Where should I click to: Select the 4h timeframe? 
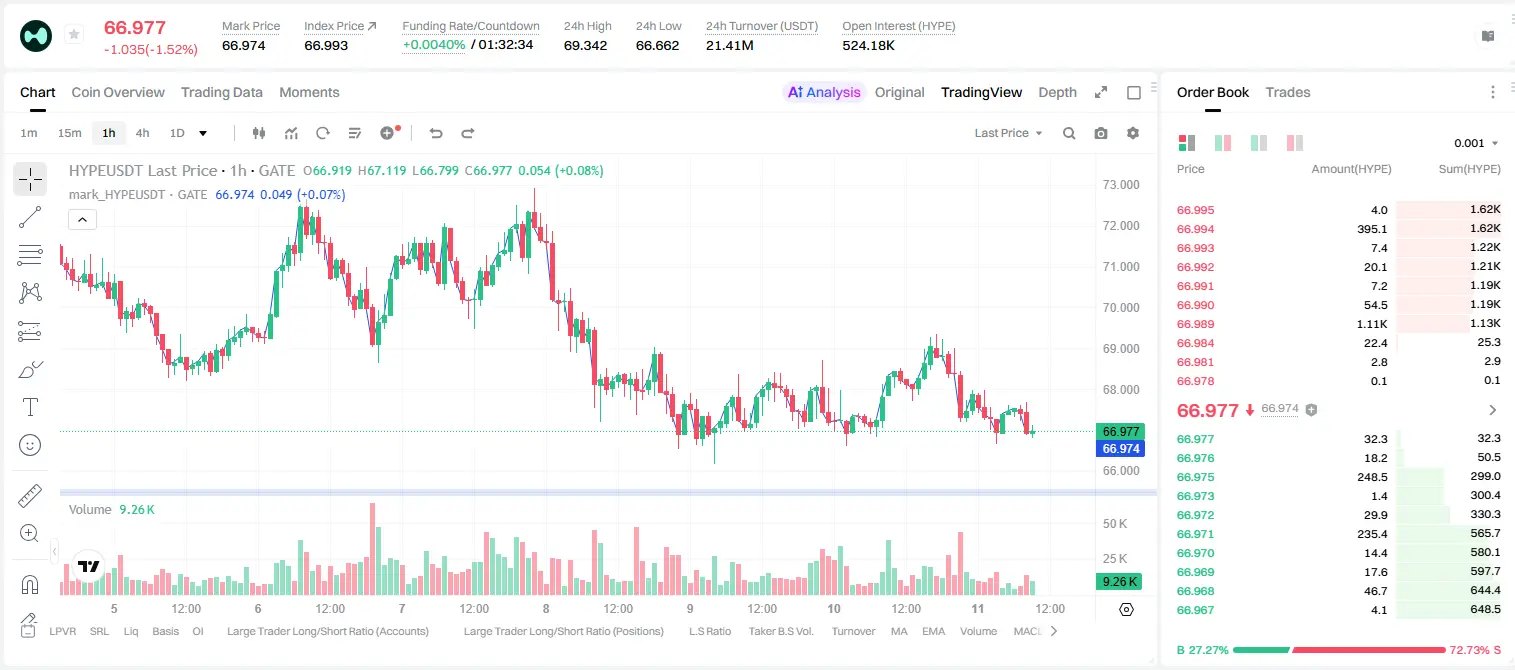pos(142,133)
